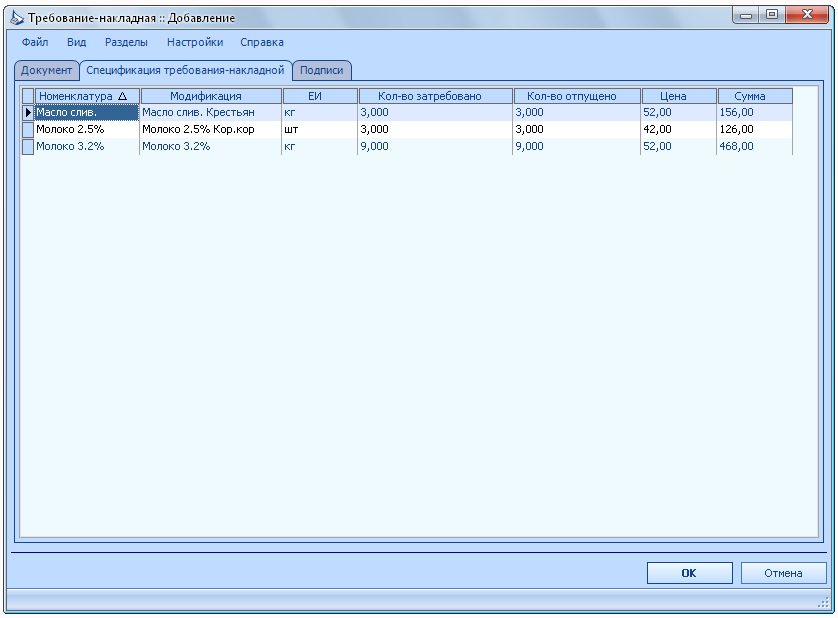Select the Спецификация требования-накладной tab
This screenshot has height=618, width=838.
pyautogui.click(x=185, y=70)
